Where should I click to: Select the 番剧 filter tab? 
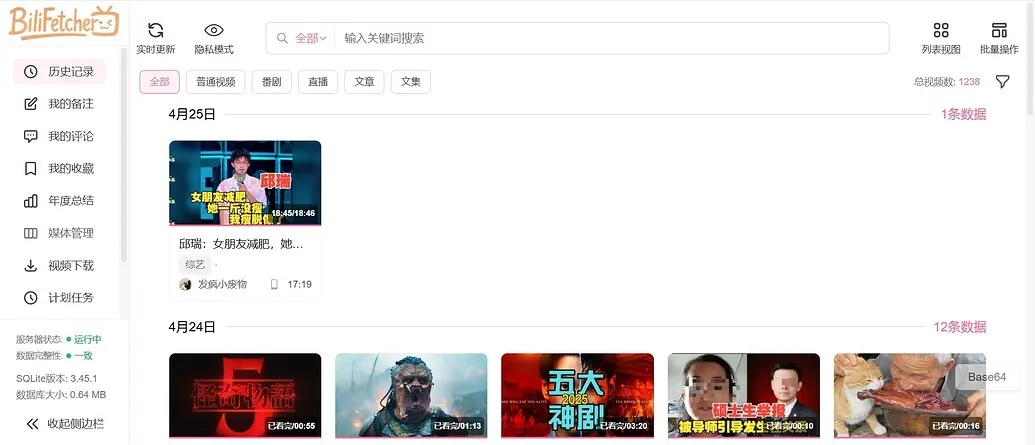tap(271, 82)
